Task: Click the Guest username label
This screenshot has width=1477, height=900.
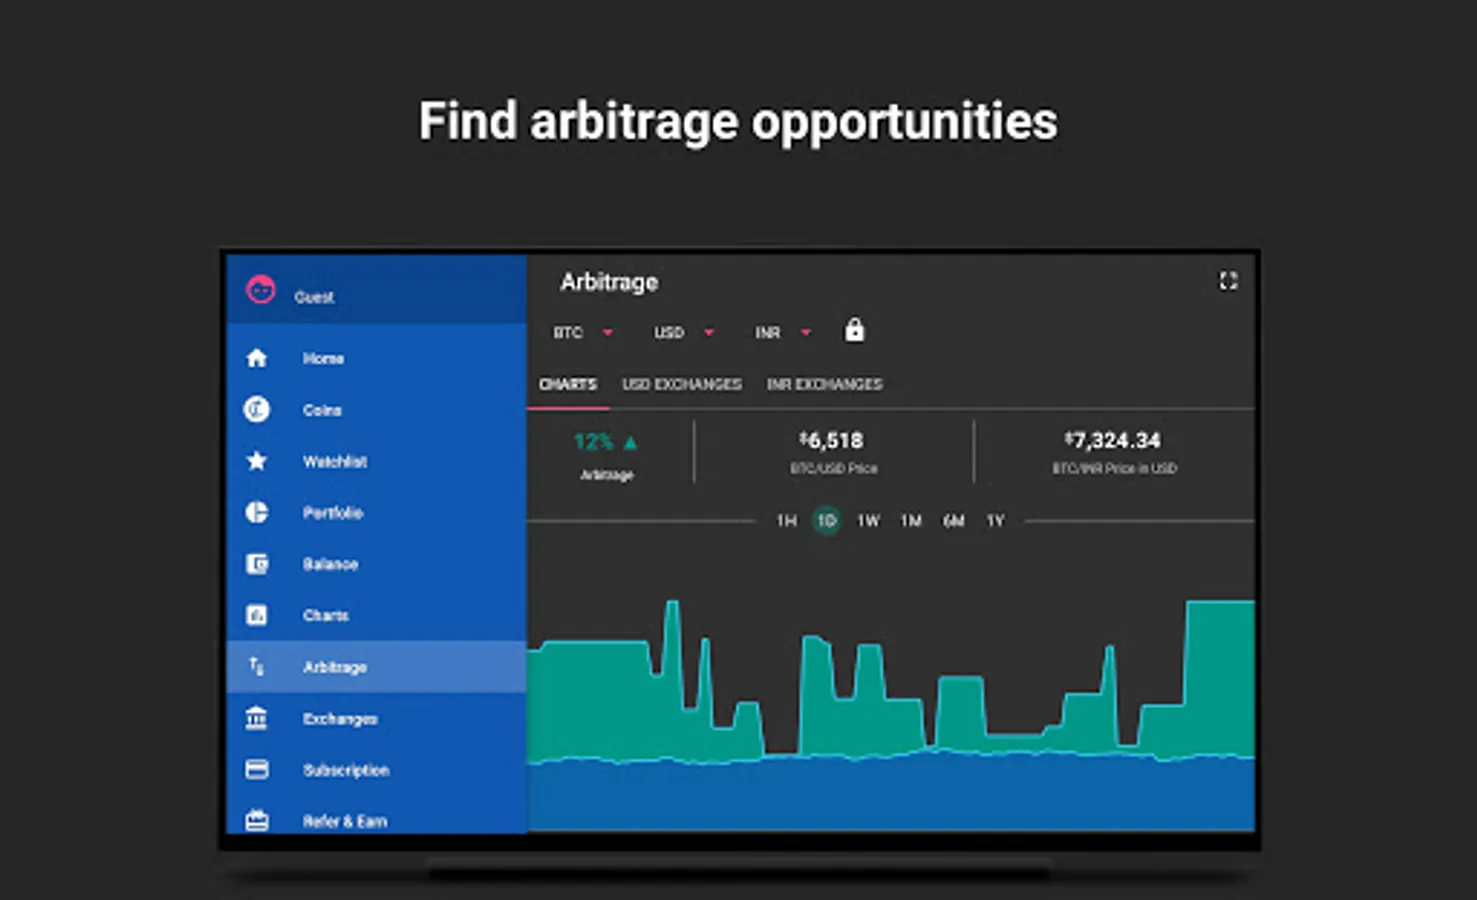Action: pyautogui.click(x=314, y=297)
